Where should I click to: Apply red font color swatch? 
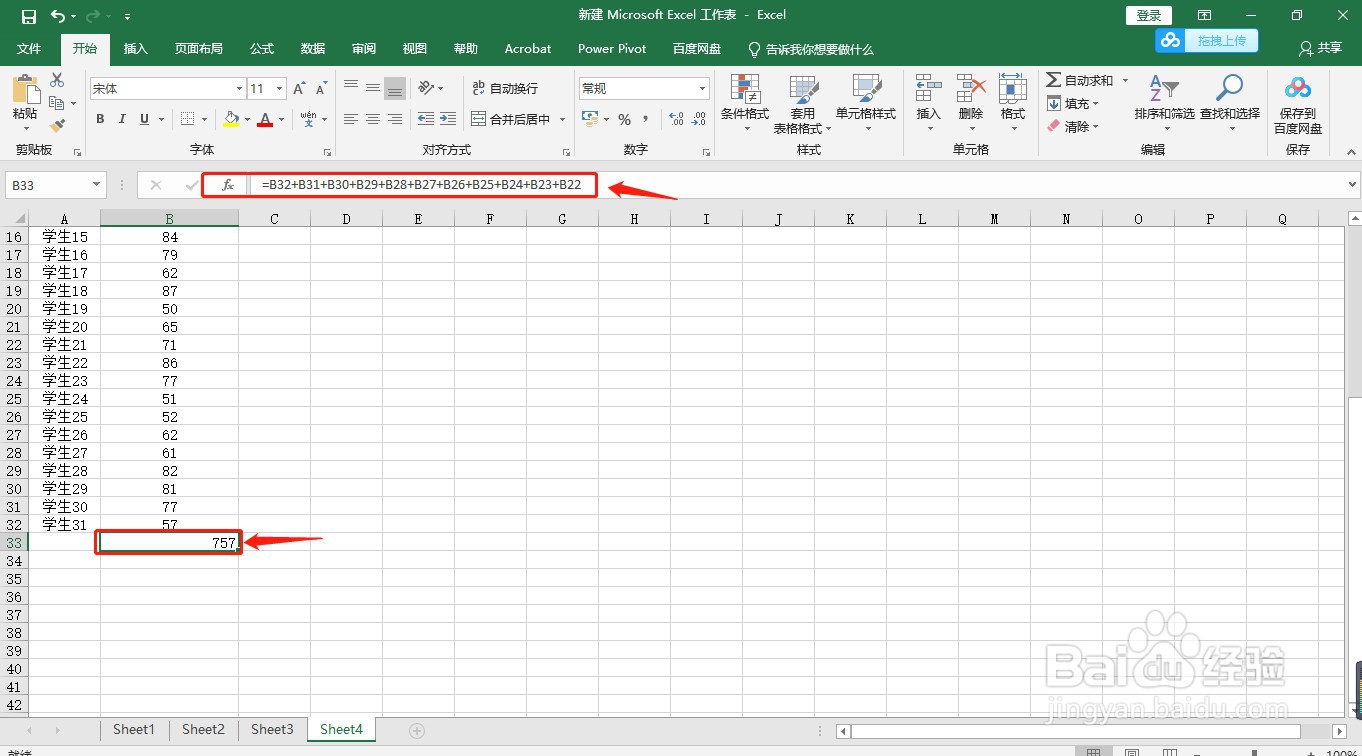click(265, 119)
